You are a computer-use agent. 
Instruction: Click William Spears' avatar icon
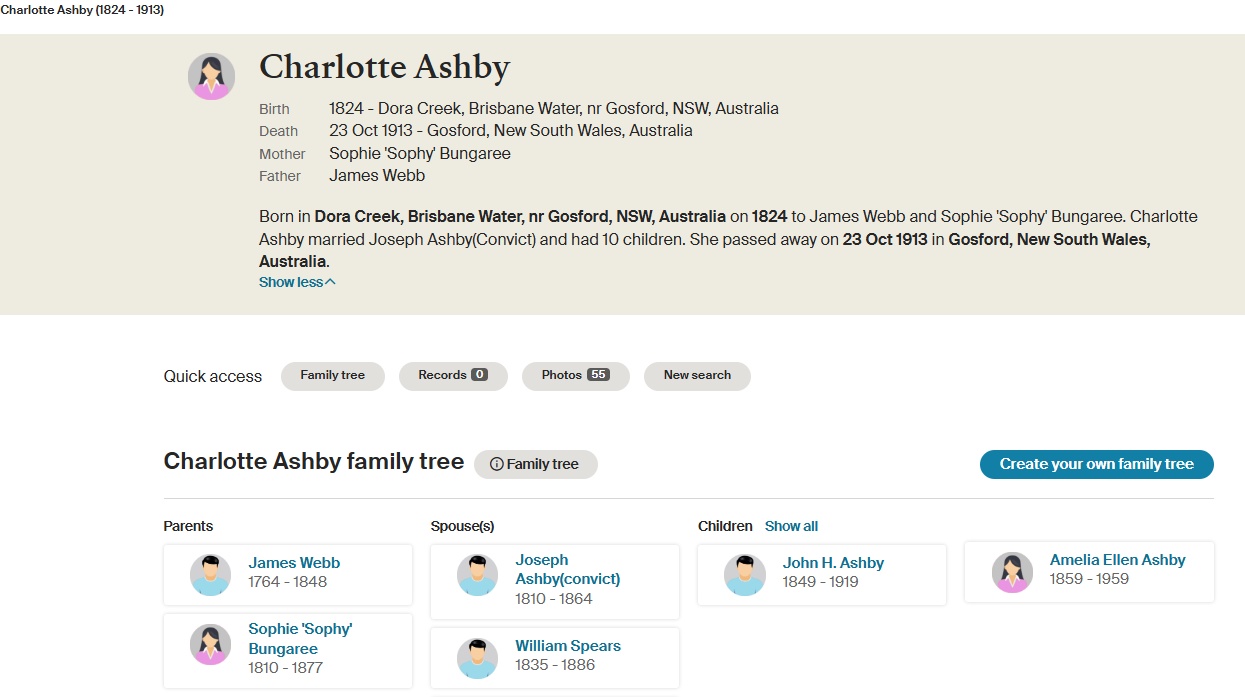[477, 659]
